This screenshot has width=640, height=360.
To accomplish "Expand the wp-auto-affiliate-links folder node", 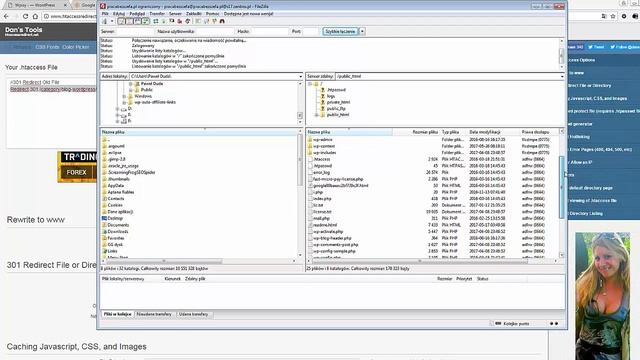I will [x=124, y=102].
